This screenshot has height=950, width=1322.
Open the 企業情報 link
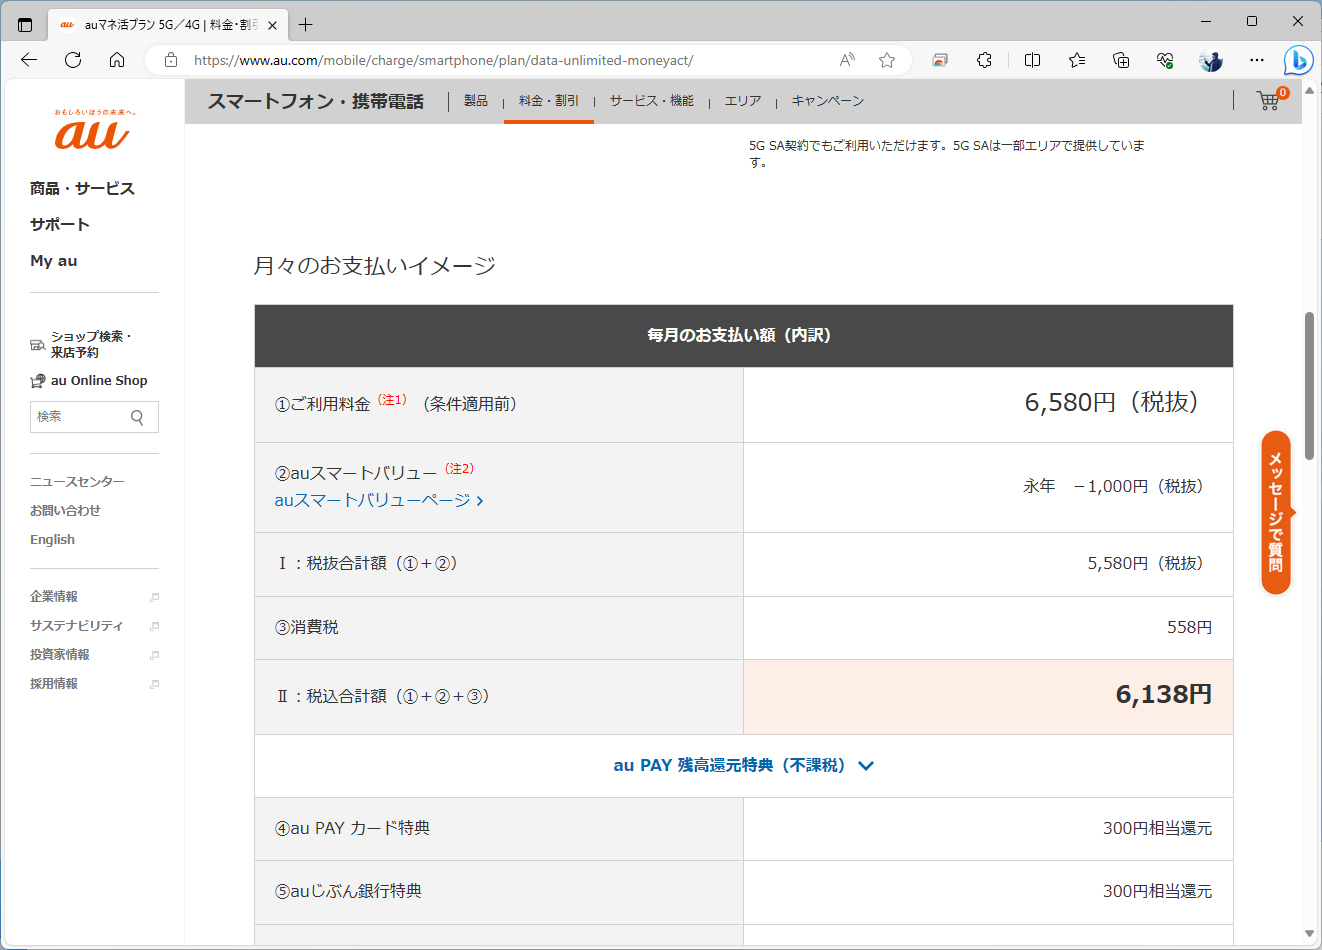tap(54, 596)
